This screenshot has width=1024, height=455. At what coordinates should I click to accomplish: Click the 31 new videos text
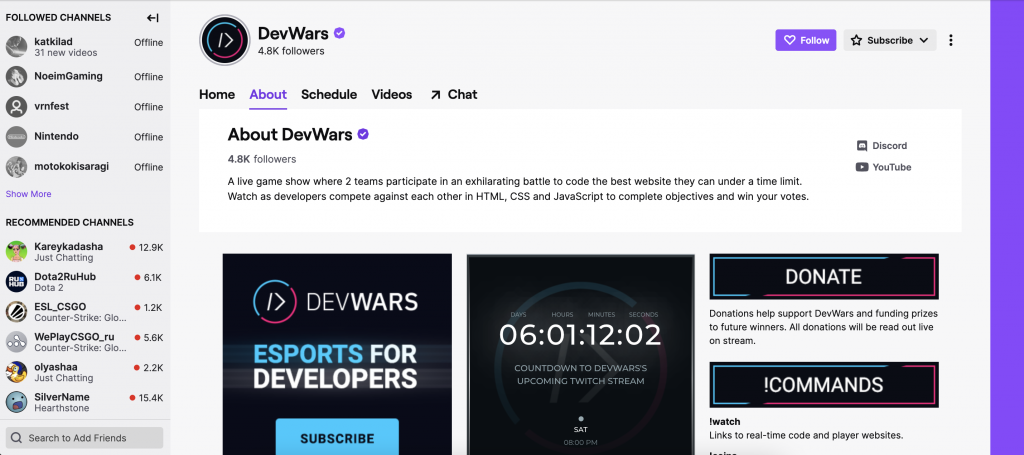(x=66, y=53)
